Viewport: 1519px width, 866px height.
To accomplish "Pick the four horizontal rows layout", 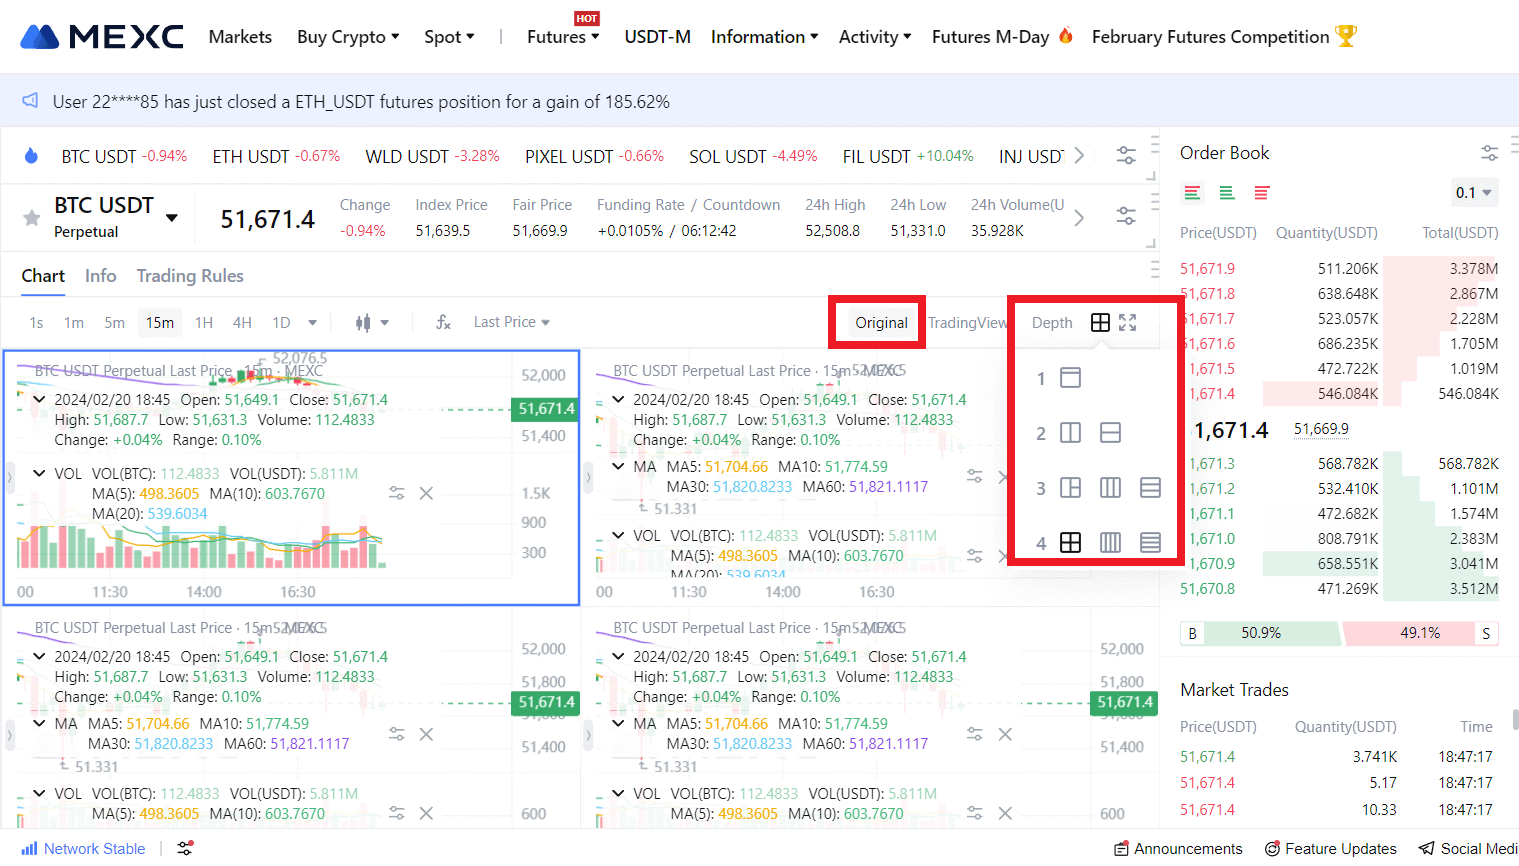I will pyautogui.click(x=1150, y=543).
